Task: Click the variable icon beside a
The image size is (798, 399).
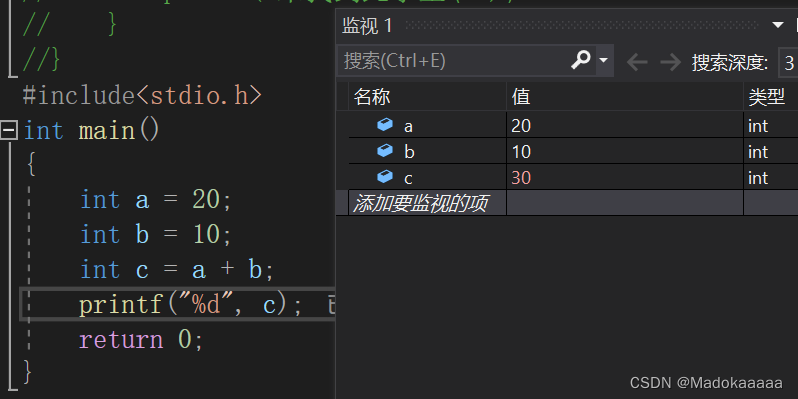Action: coord(385,124)
